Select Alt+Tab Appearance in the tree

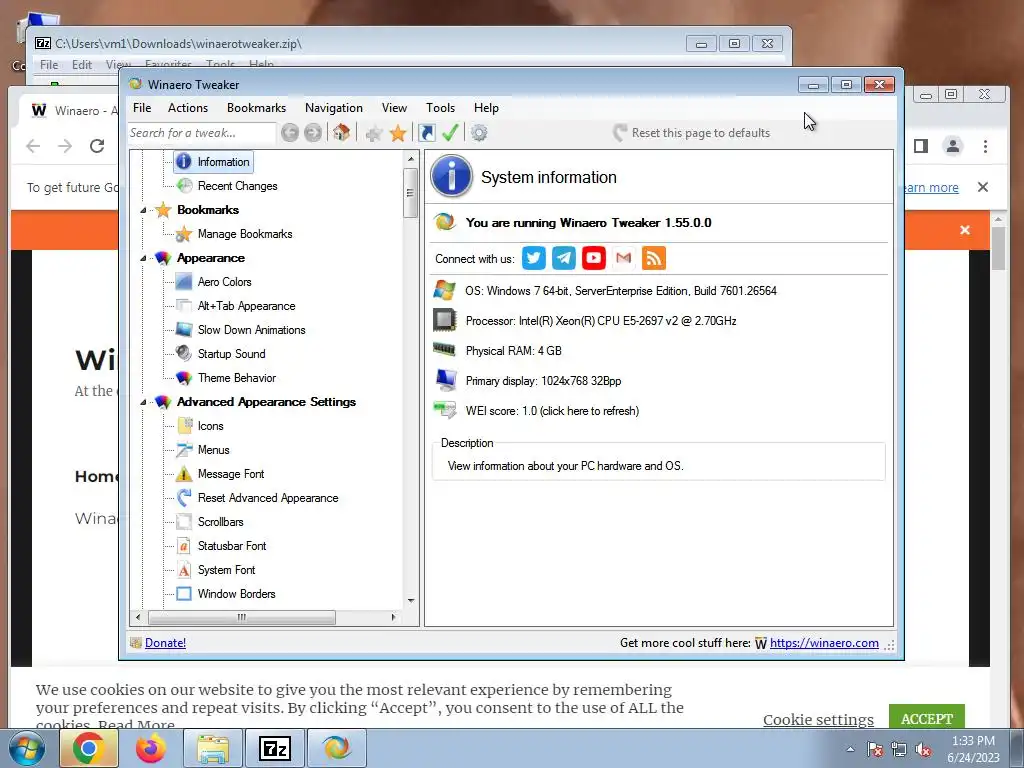(x=246, y=306)
